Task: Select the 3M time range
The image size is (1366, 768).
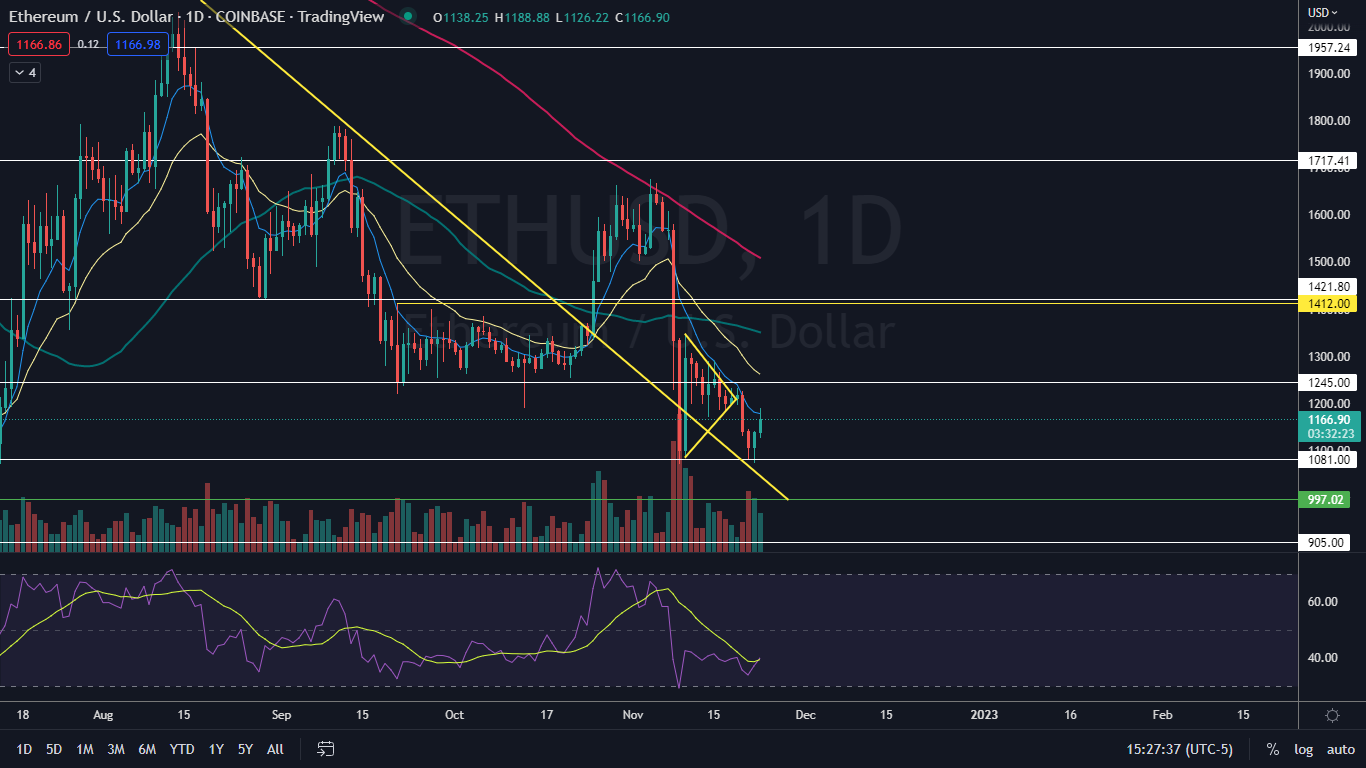Action: tap(116, 749)
